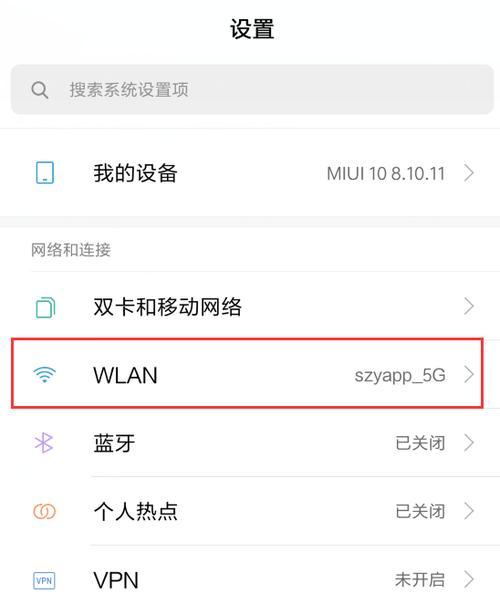Click the WLAN row chevron arrow
This screenshot has height=608, width=500.
click(469, 375)
